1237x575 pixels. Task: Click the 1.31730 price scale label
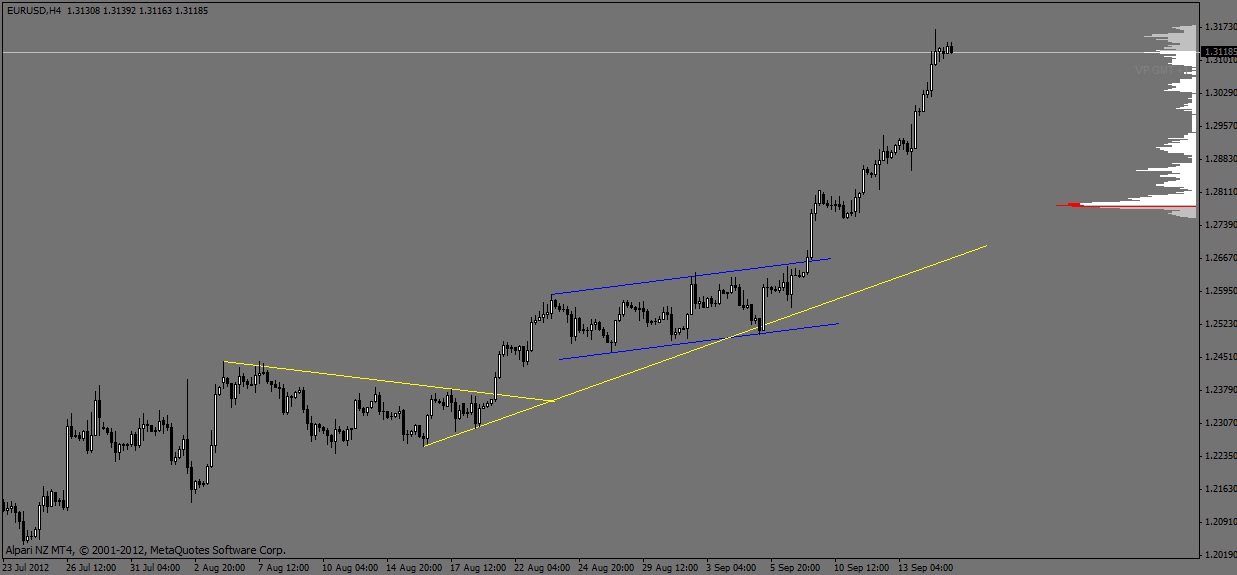click(1220, 27)
